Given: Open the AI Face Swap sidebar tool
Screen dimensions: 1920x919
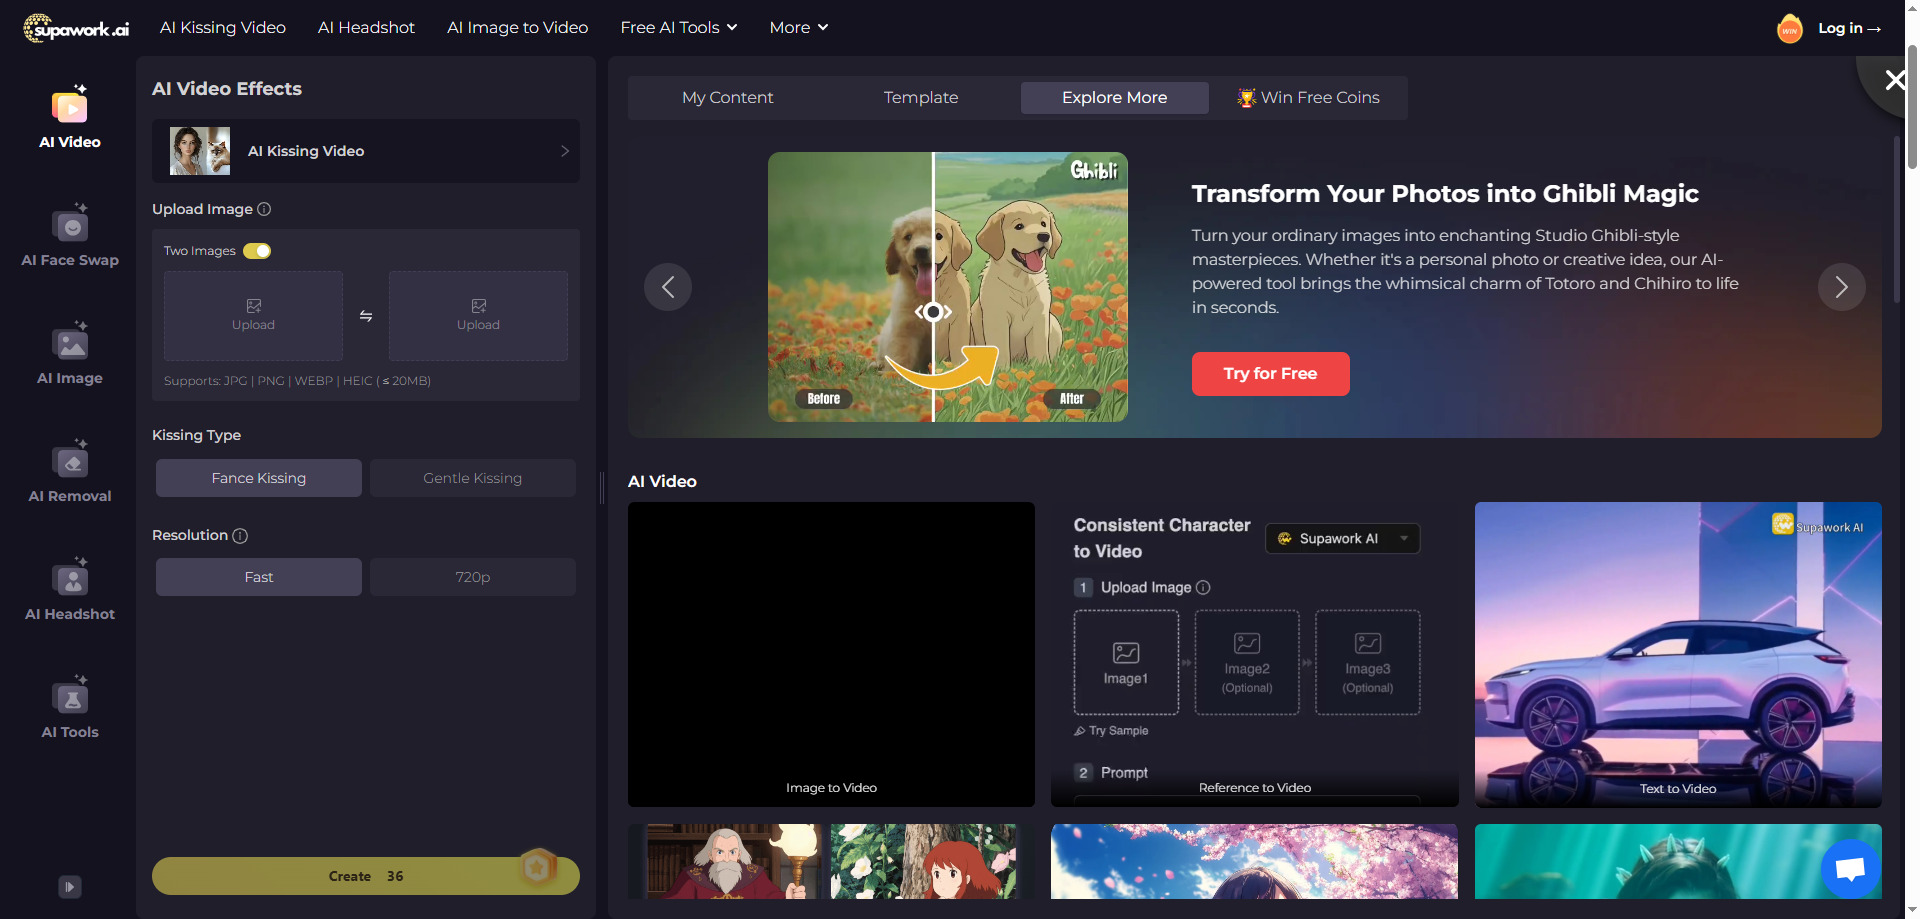Looking at the screenshot, I should coord(70,236).
